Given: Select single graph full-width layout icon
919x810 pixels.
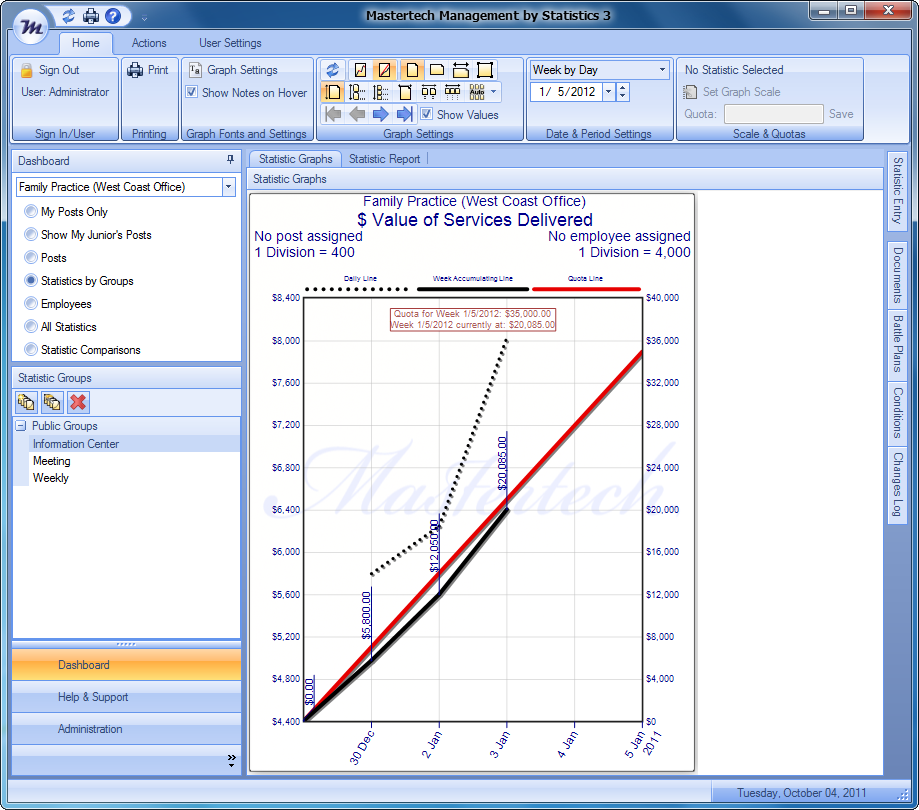Looking at the screenshot, I should [x=405, y=92].
